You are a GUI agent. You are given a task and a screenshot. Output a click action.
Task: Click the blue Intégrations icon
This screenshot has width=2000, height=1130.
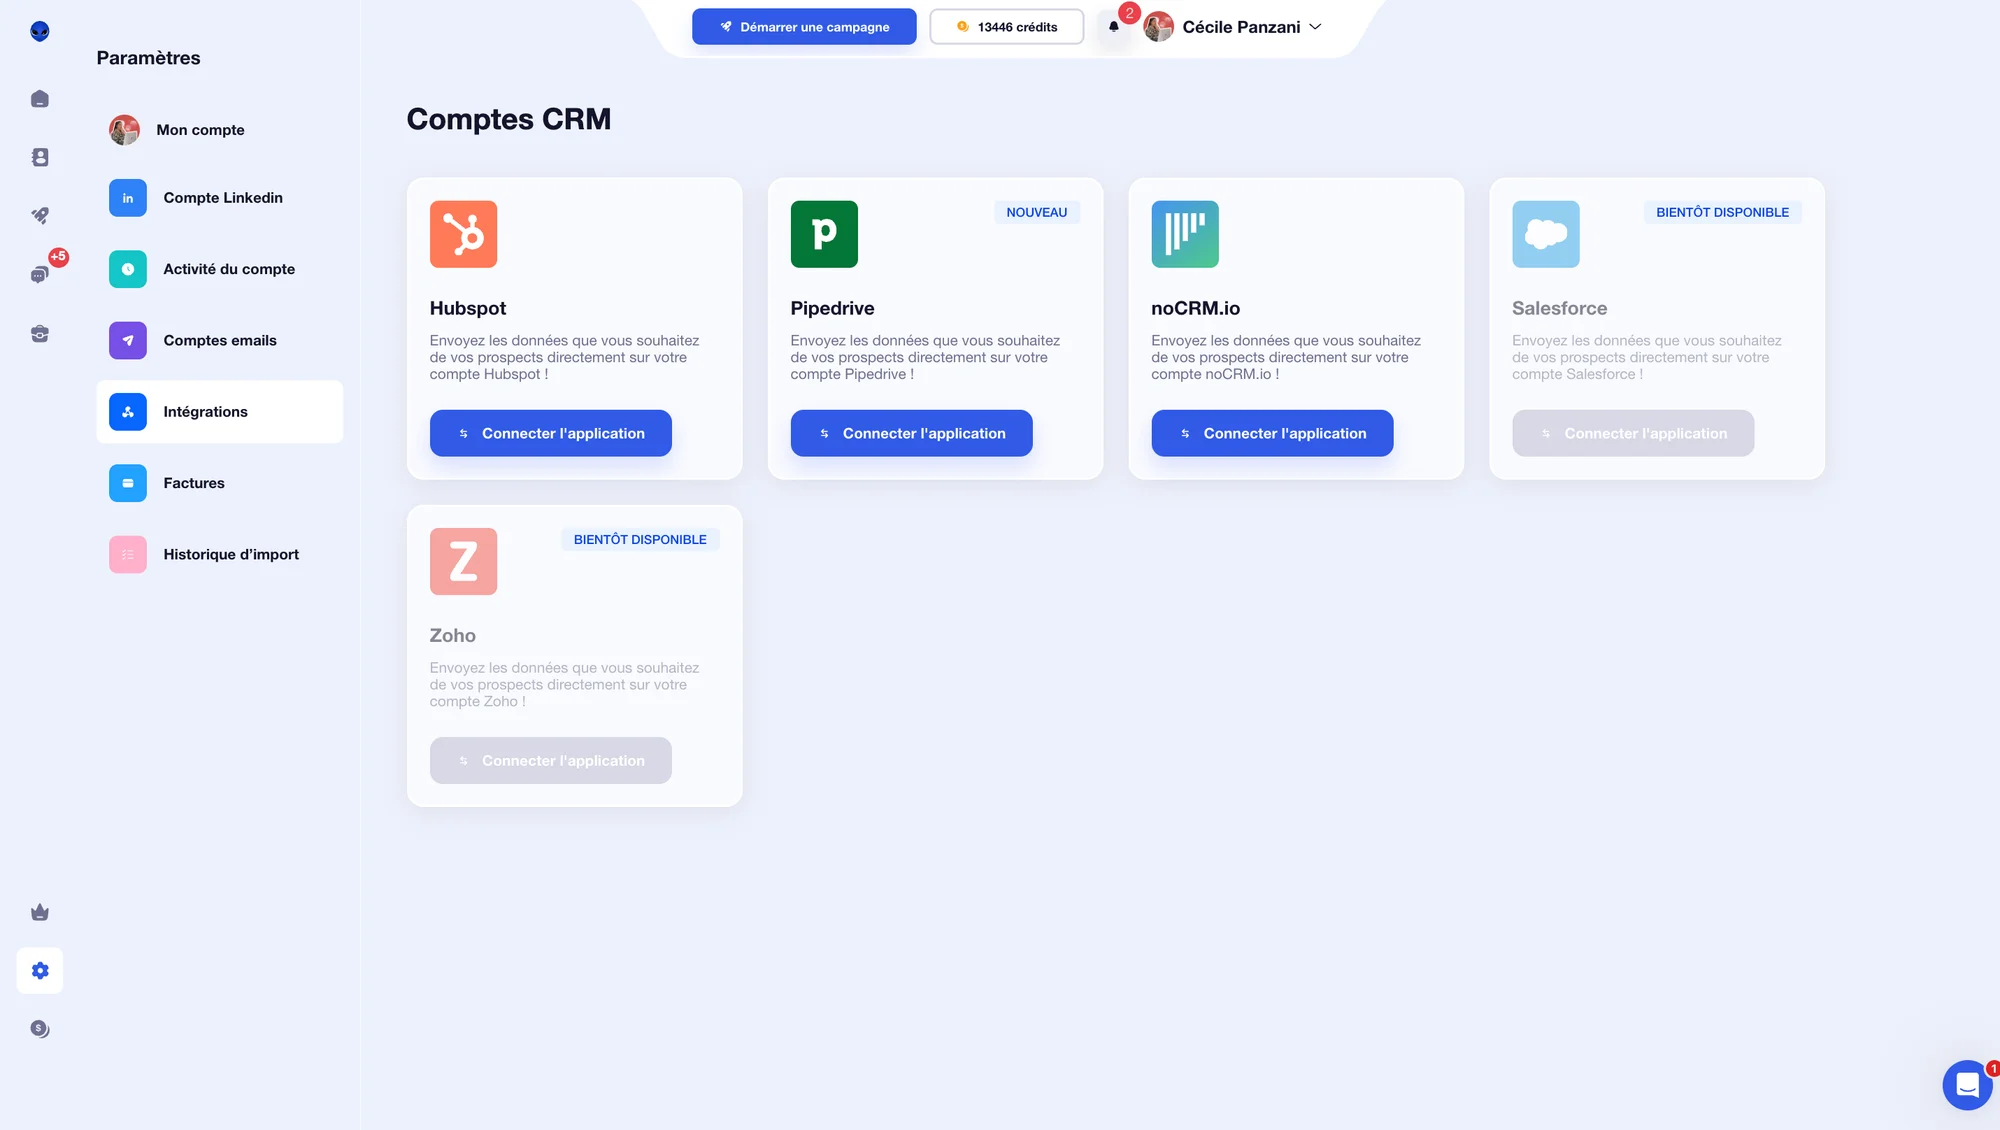[x=128, y=412]
